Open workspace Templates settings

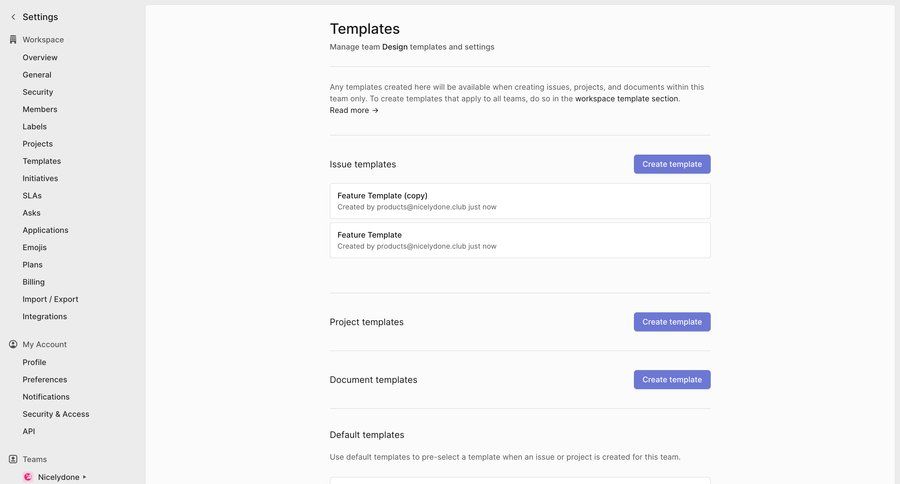point(41,161)
